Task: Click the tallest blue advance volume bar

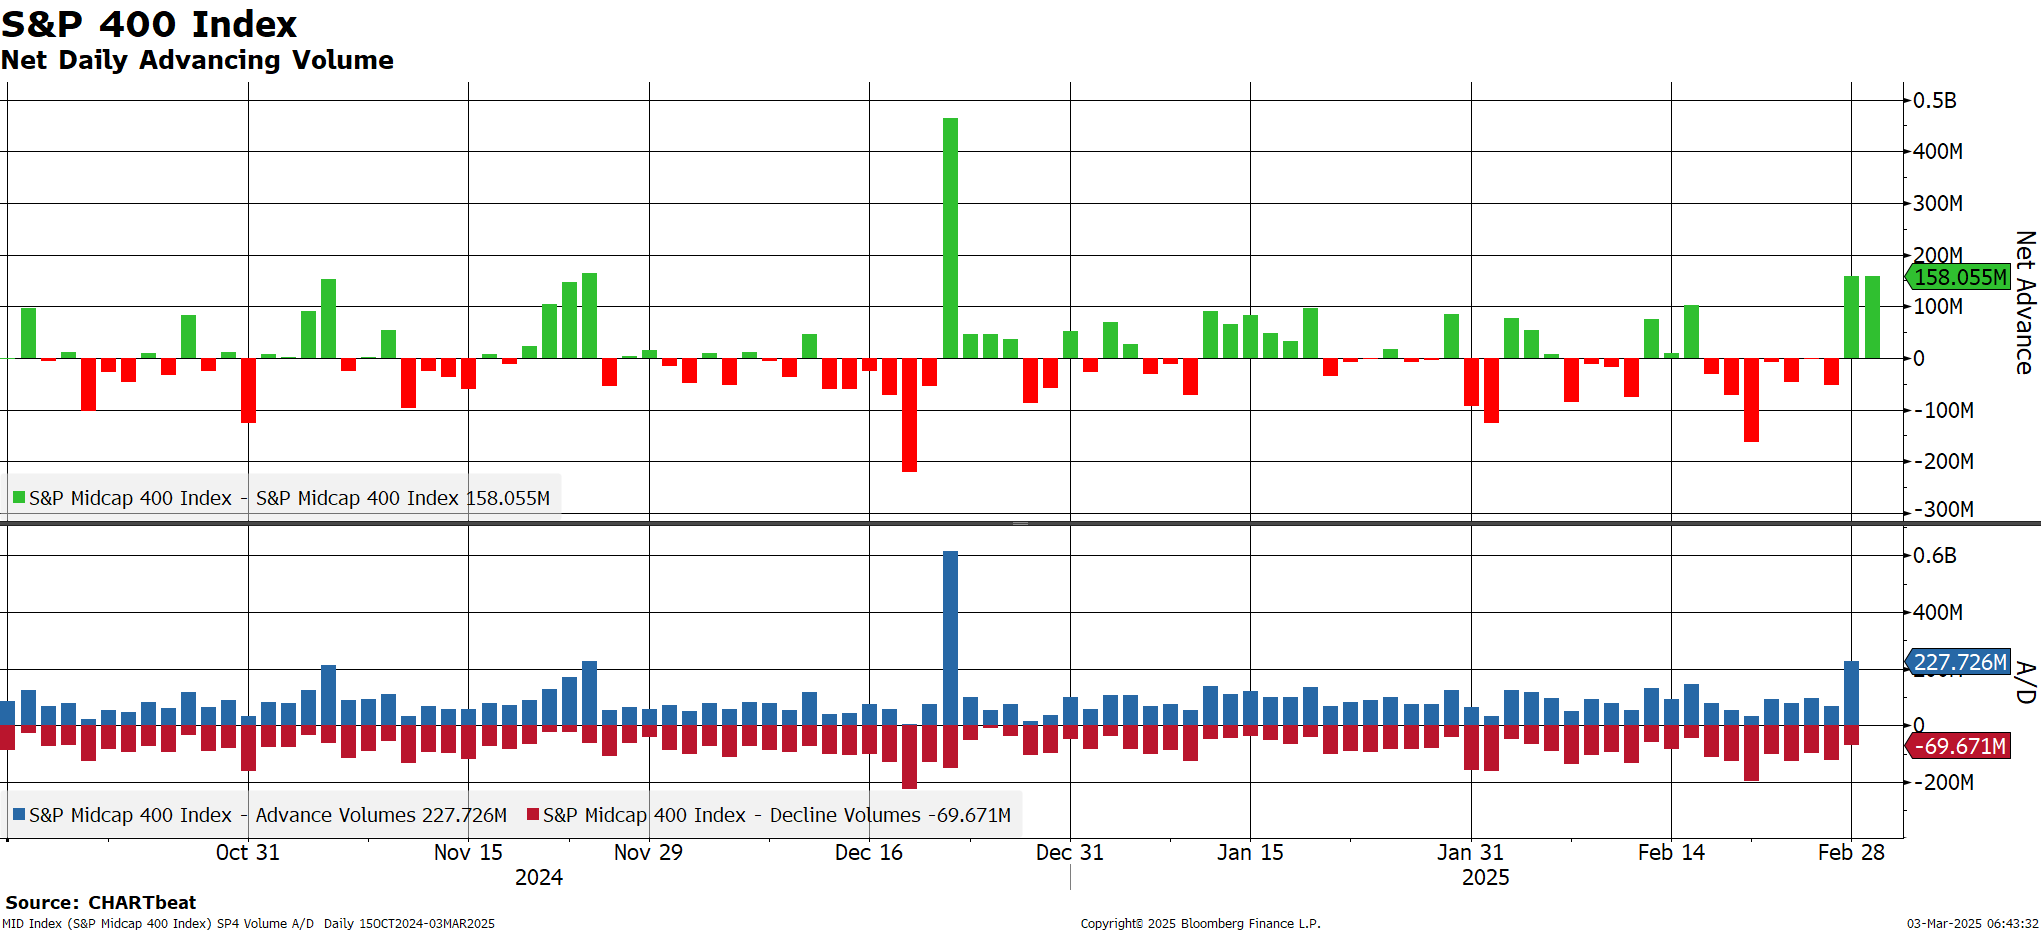Action: 950,638
